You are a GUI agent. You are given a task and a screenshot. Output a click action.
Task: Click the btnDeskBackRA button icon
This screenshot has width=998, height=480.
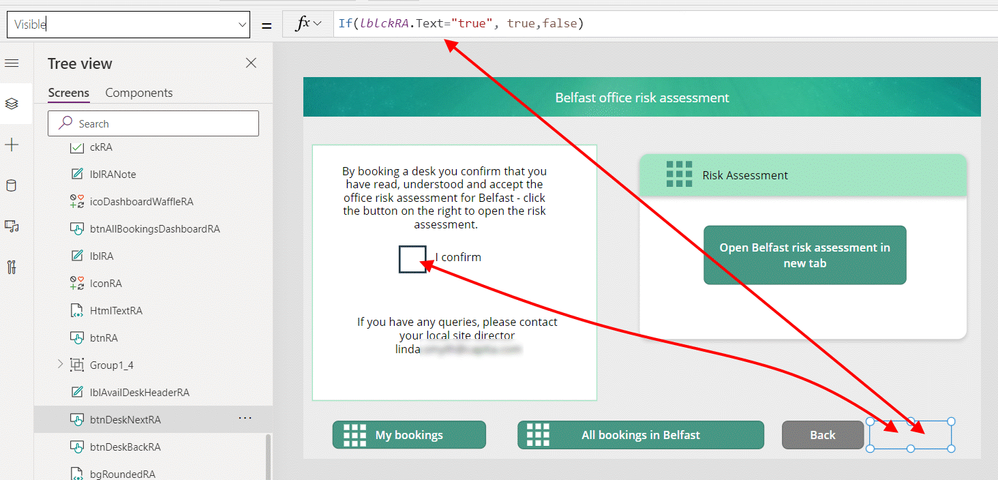[x=77, y=447]
